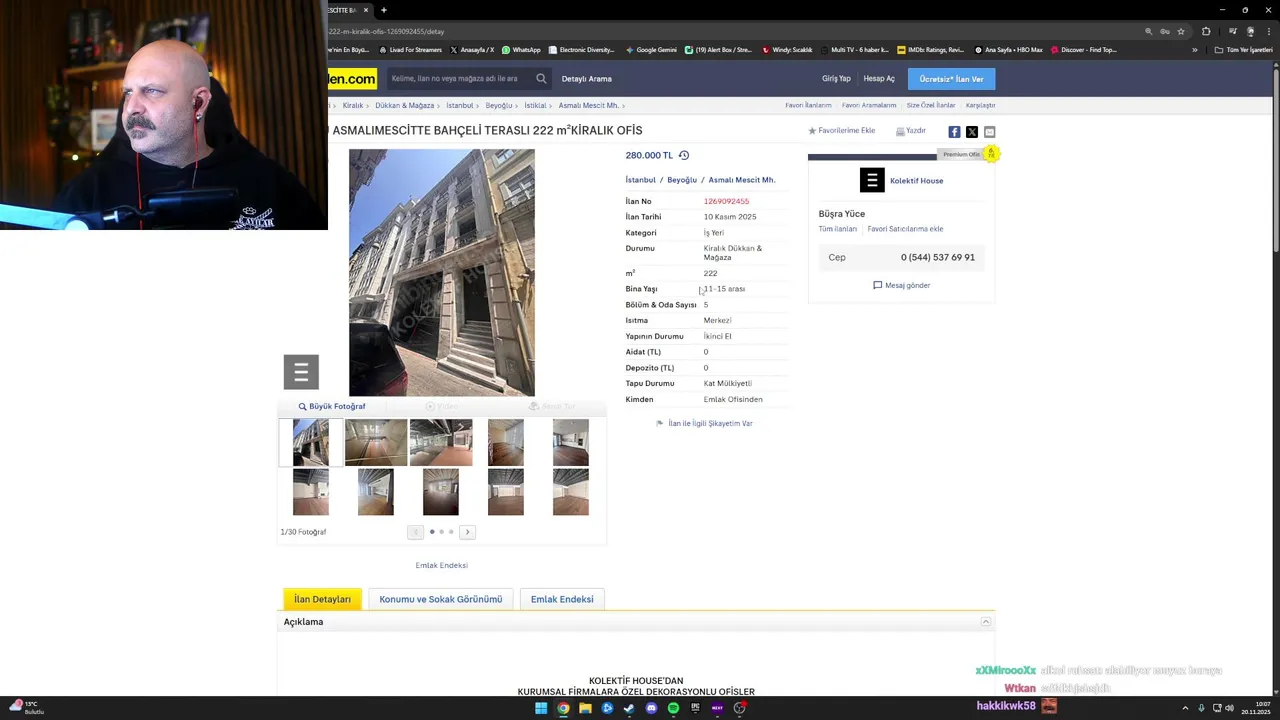Image resolution: width=1280 pixels, height=720 pixels.
Task: Click Favori İlanlarım menu link
Action: pyautogui.click(x=808, y=105)
